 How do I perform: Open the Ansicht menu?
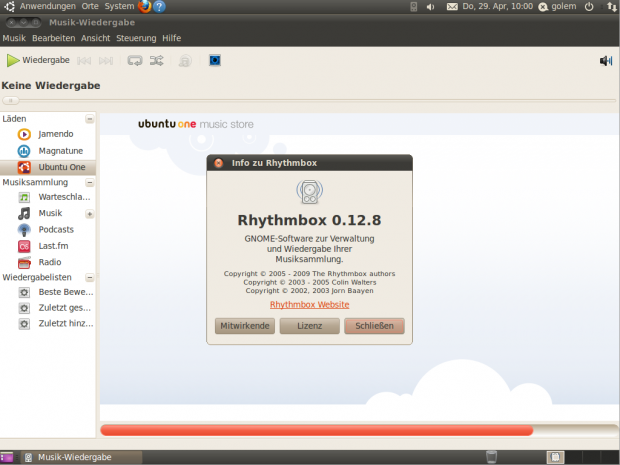(x=95, y=38)
